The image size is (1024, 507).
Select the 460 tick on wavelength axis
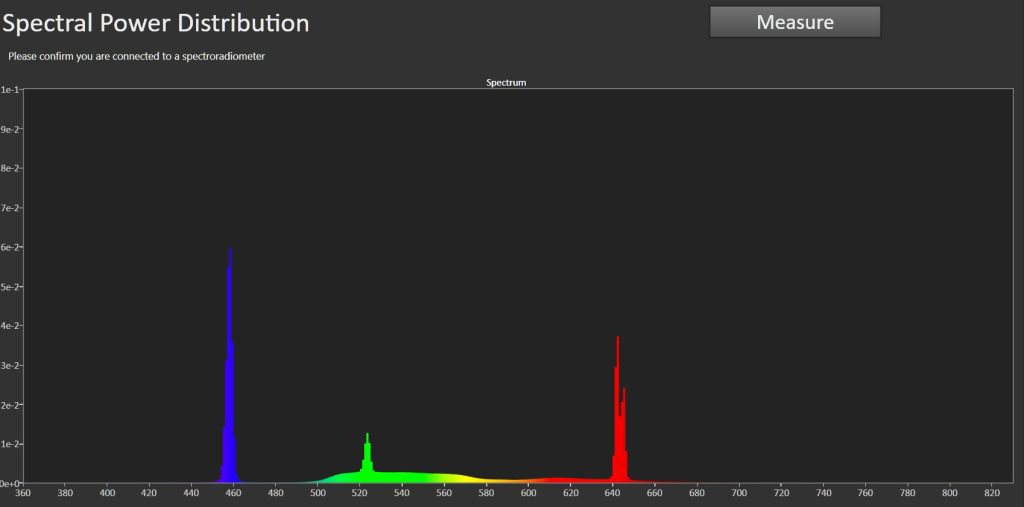234,493
